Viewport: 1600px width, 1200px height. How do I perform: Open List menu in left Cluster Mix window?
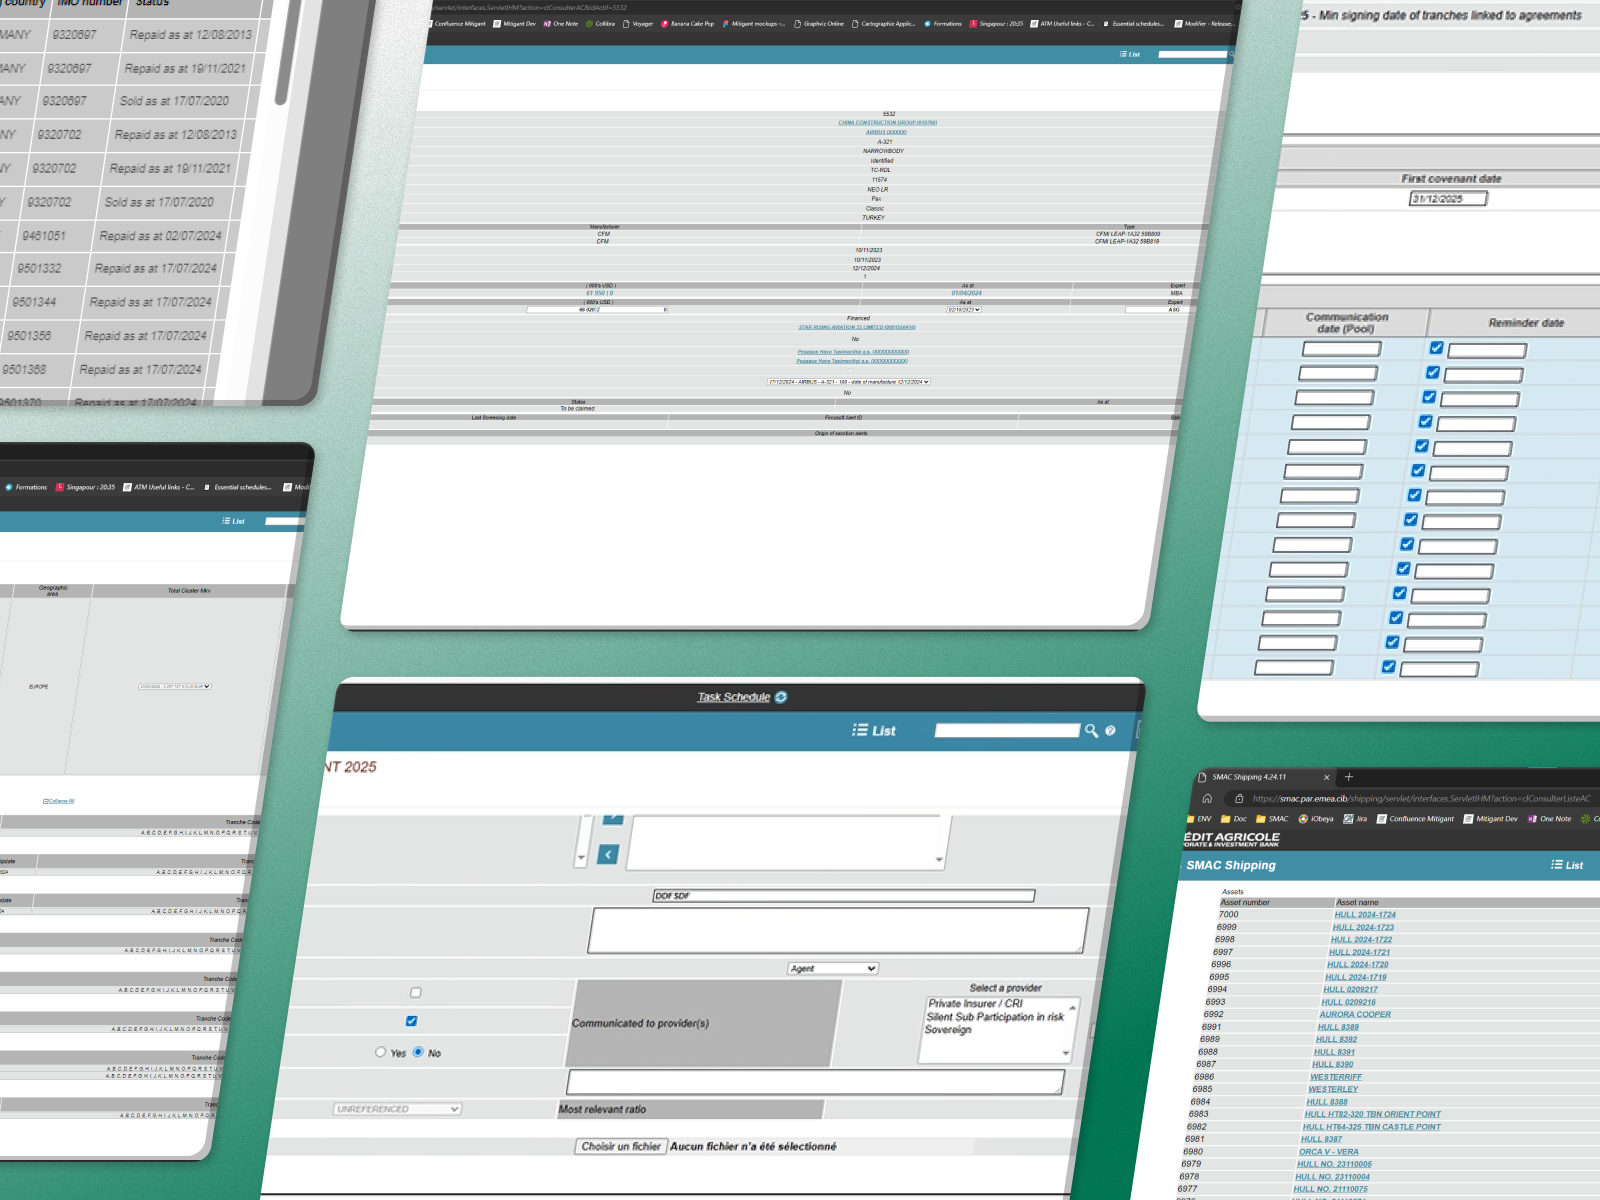(x=233, y=521)
